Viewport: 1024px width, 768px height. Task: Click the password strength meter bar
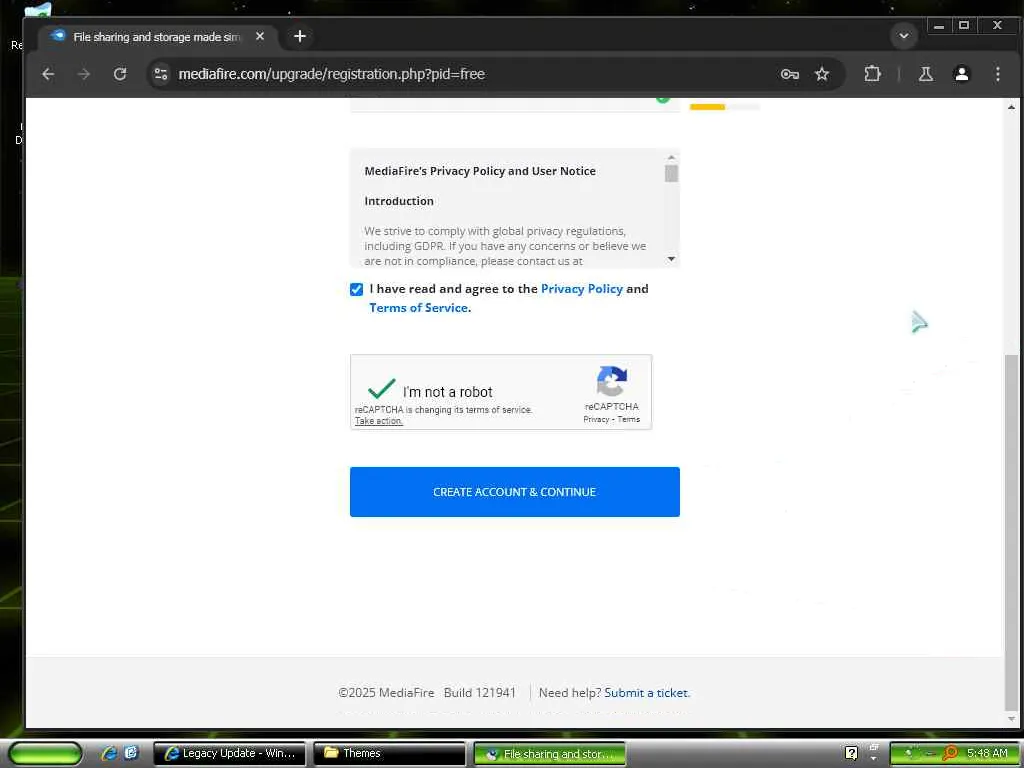point(725,107)
